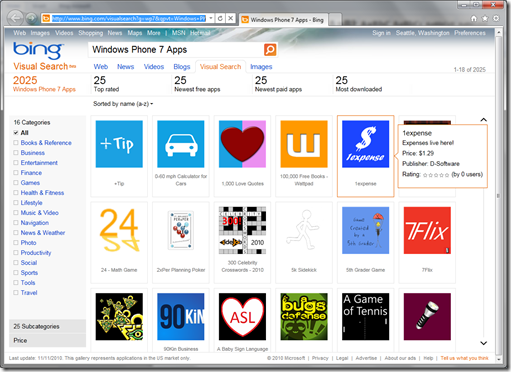Screen dimensions: 511x372
Task: Click the Sign in link
Action: coord(381,33)
